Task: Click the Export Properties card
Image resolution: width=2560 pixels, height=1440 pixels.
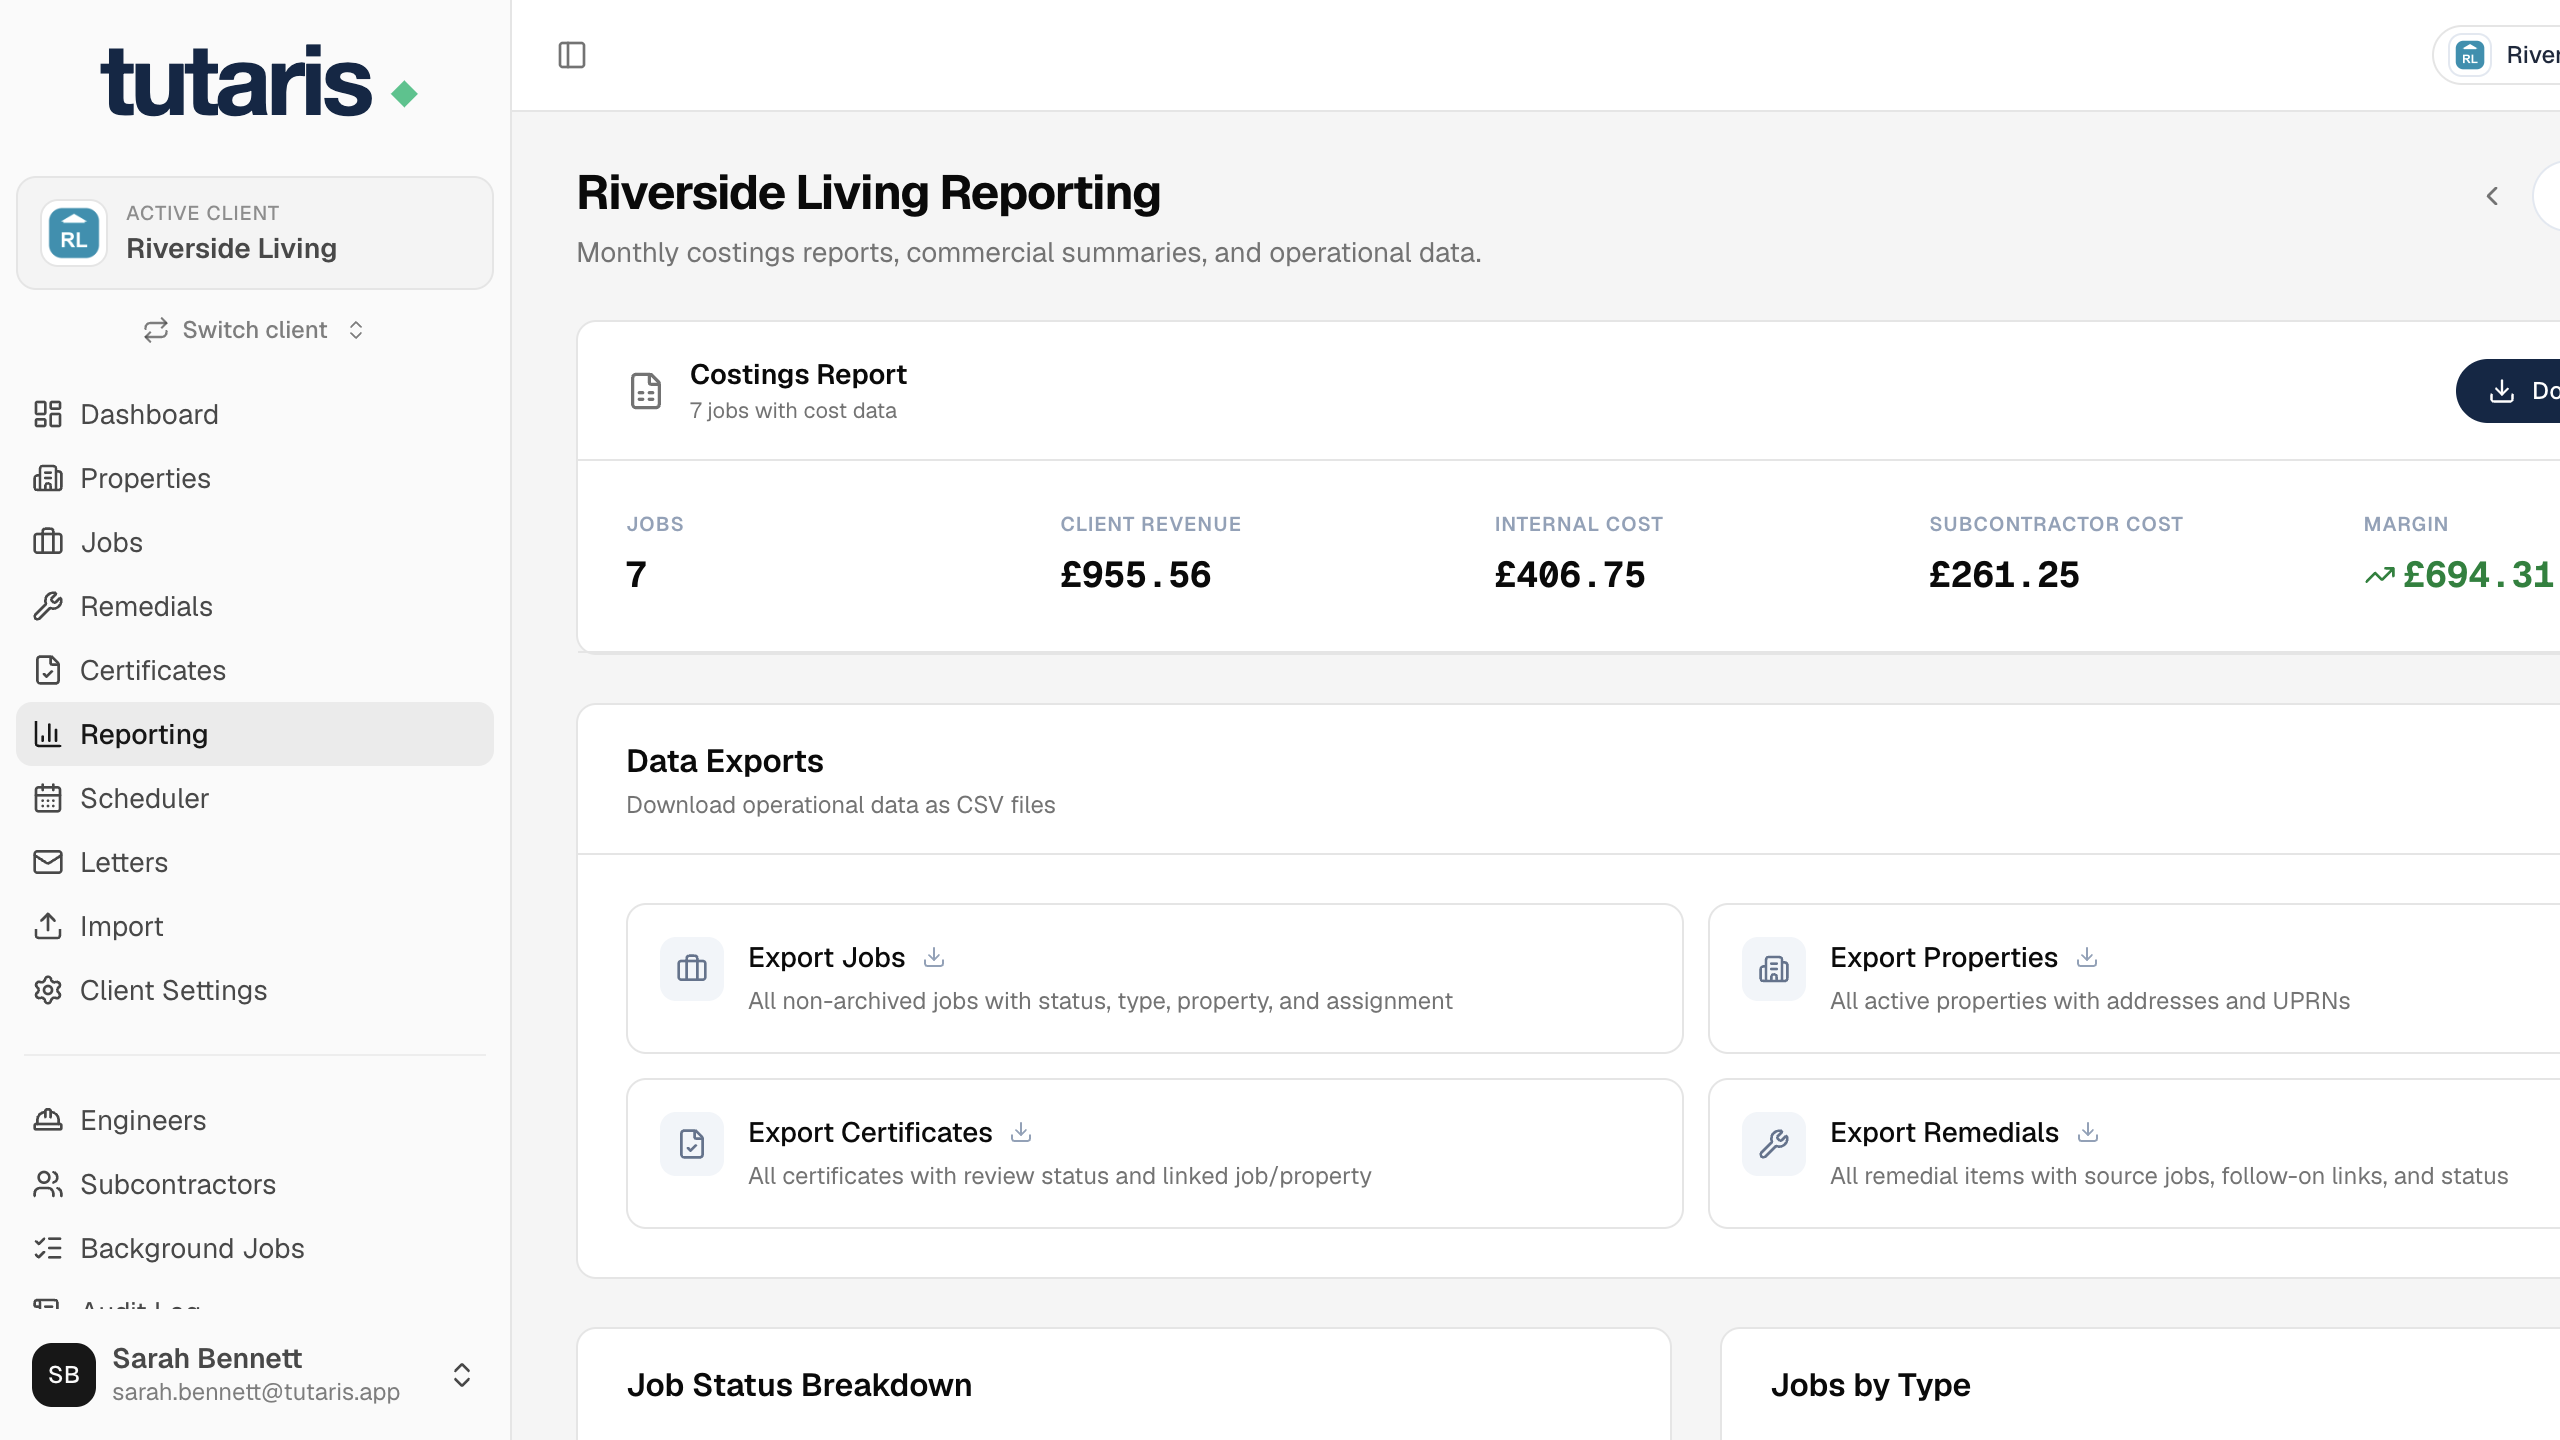Action: [2134, 978]
